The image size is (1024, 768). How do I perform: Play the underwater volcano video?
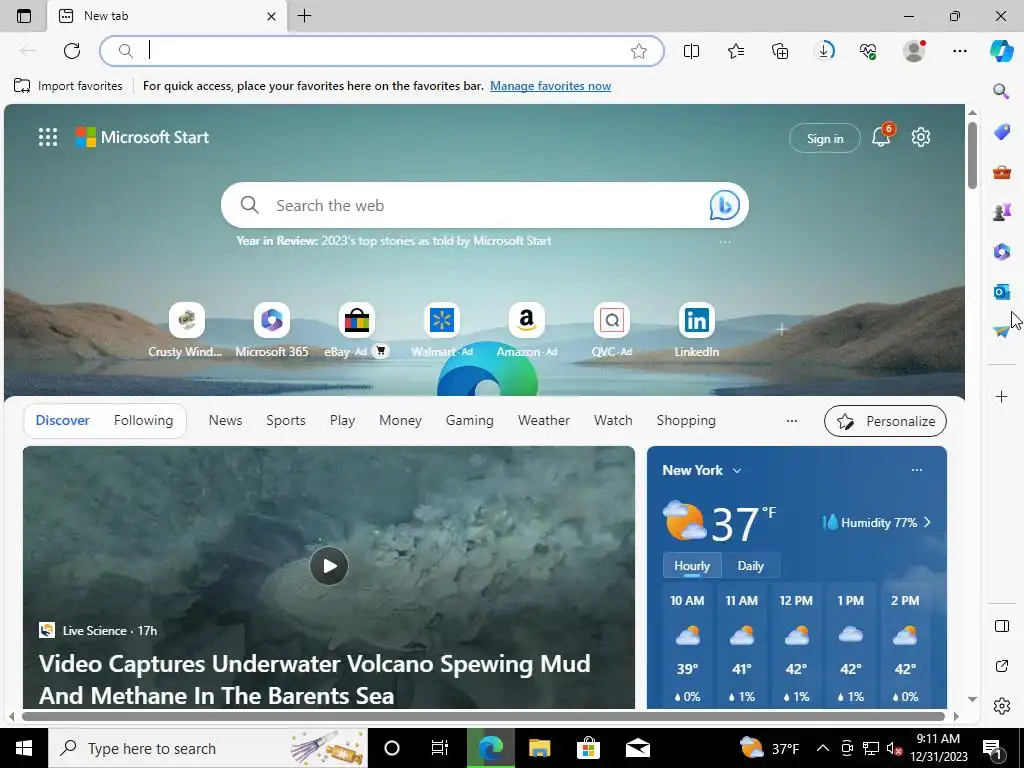tap(328, 566)
